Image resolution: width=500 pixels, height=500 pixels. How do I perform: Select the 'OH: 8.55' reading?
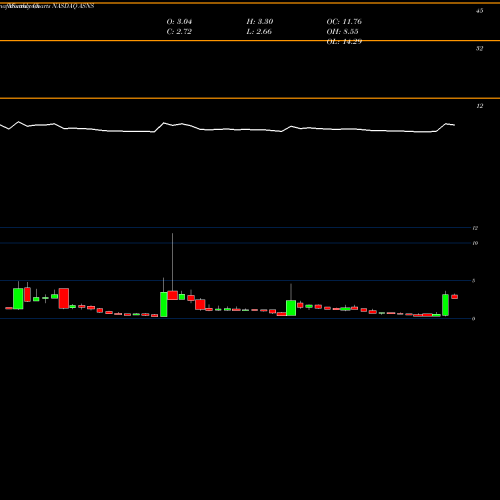[342, 32]
